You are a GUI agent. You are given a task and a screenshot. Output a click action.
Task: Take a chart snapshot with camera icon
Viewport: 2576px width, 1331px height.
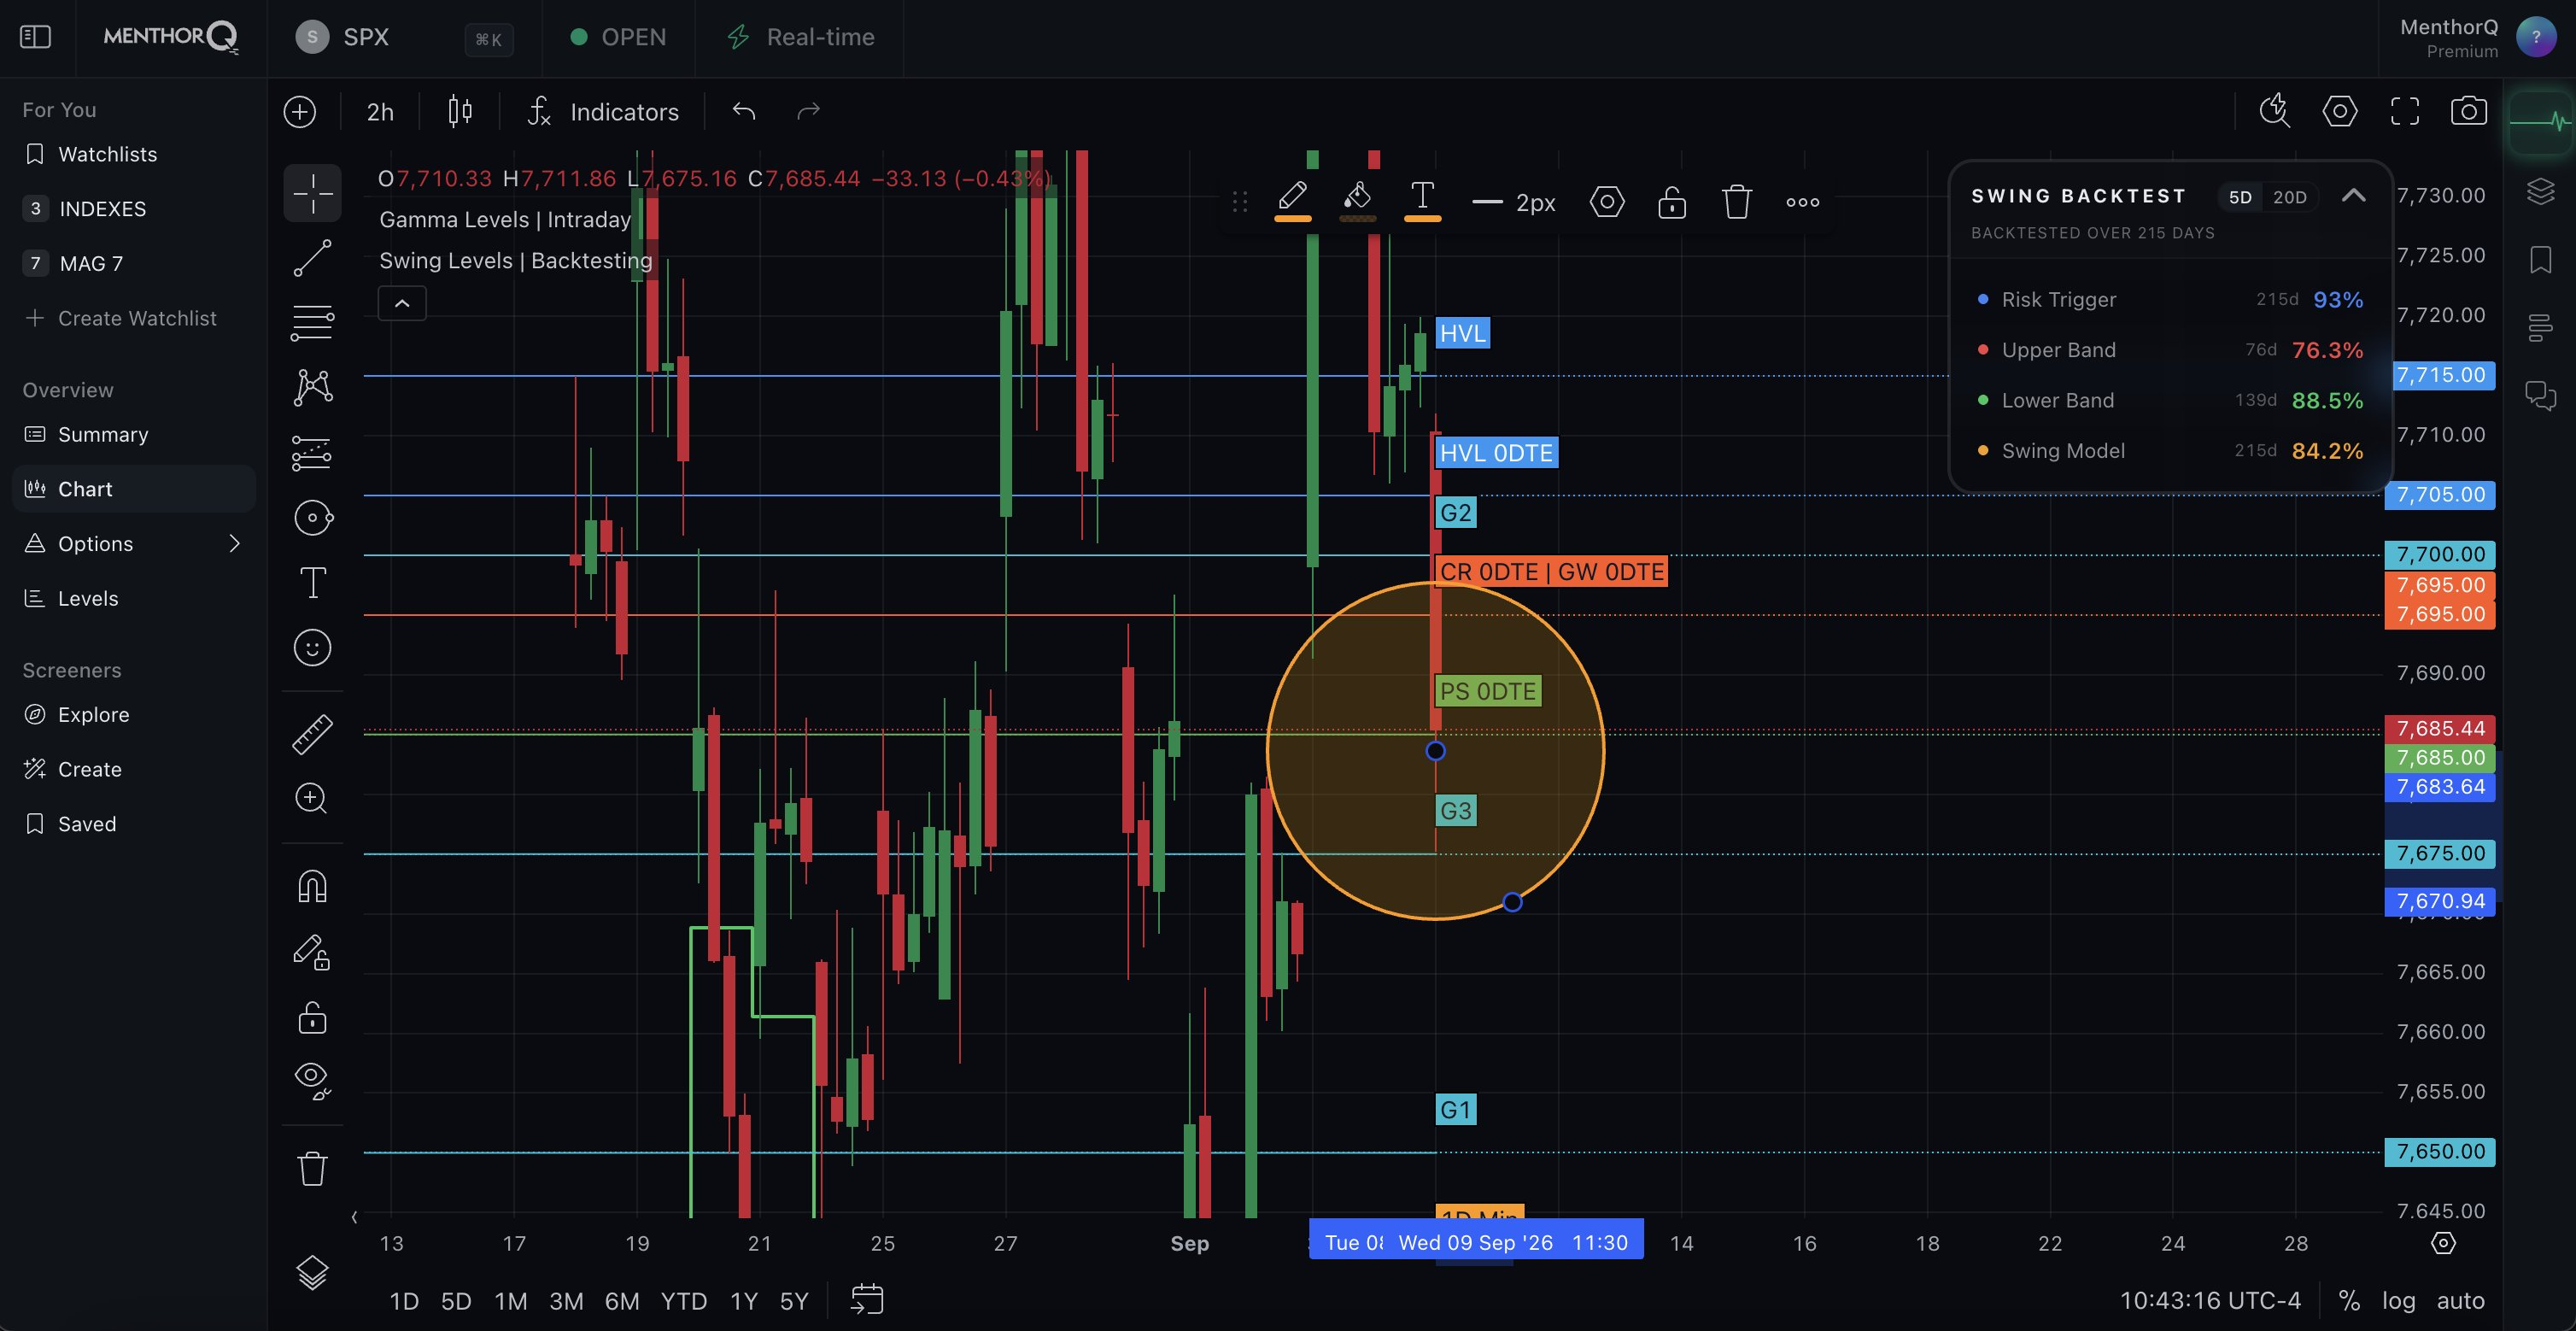(2468, 111)
